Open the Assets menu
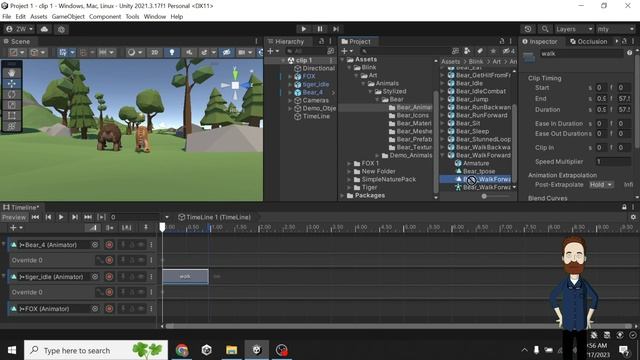640x360 pixels. pos(38,17)
